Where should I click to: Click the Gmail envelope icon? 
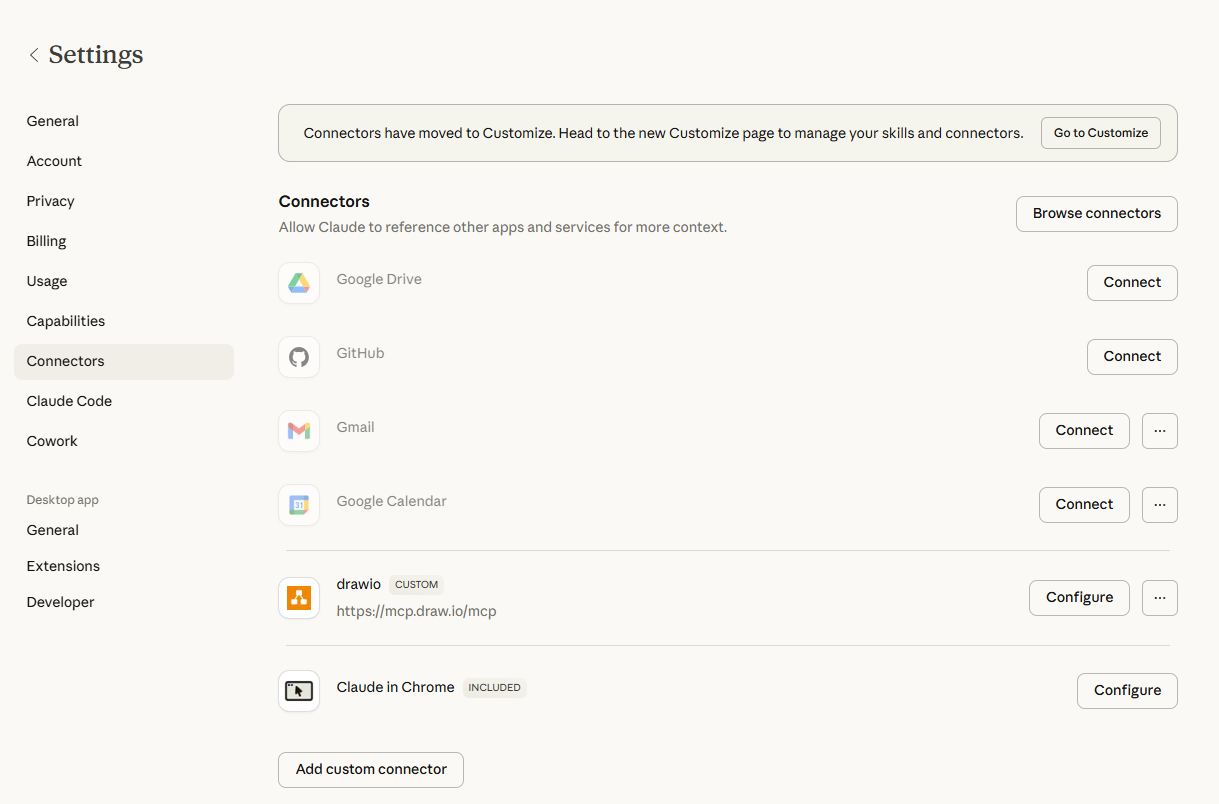[299, 431]
